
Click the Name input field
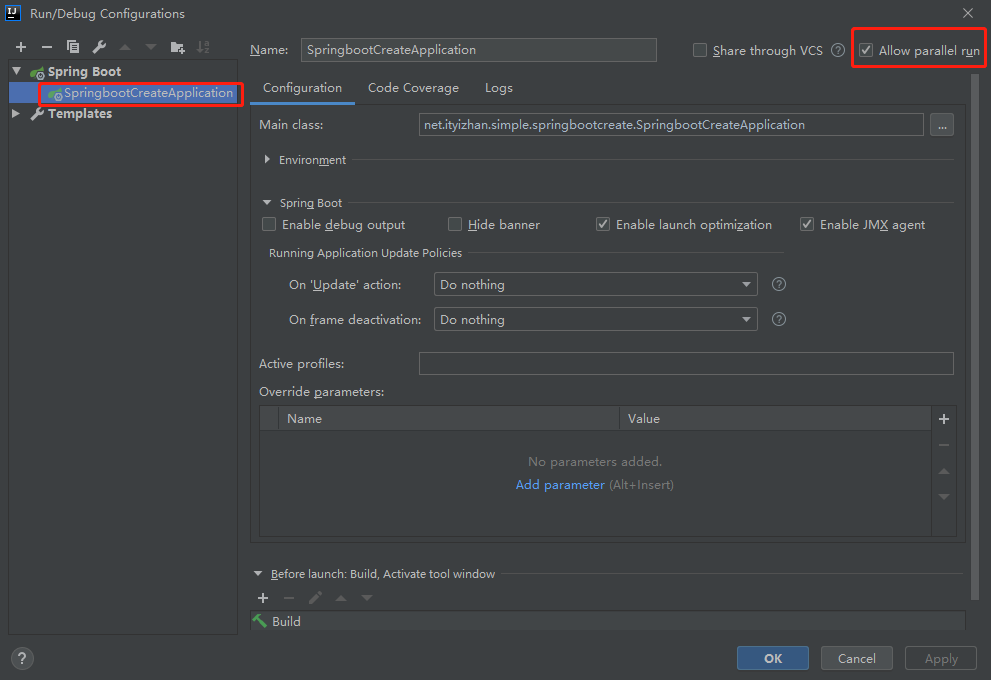(x=478, y=50)
